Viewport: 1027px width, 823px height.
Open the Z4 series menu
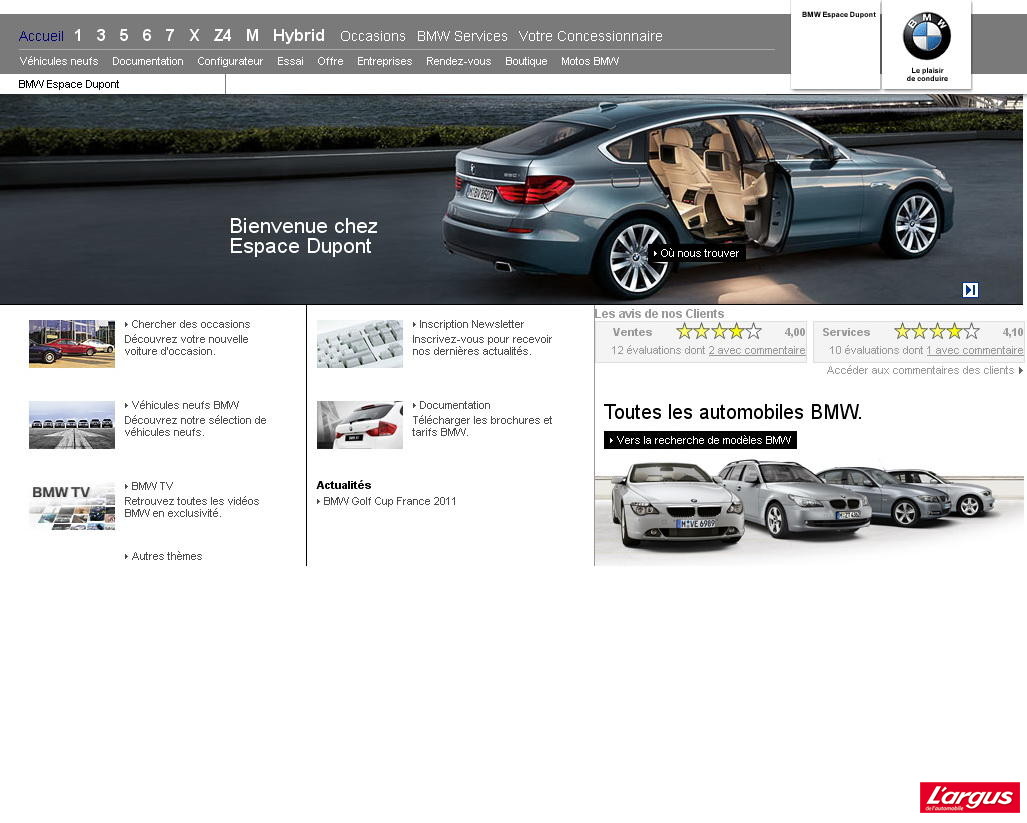[222, 35]
